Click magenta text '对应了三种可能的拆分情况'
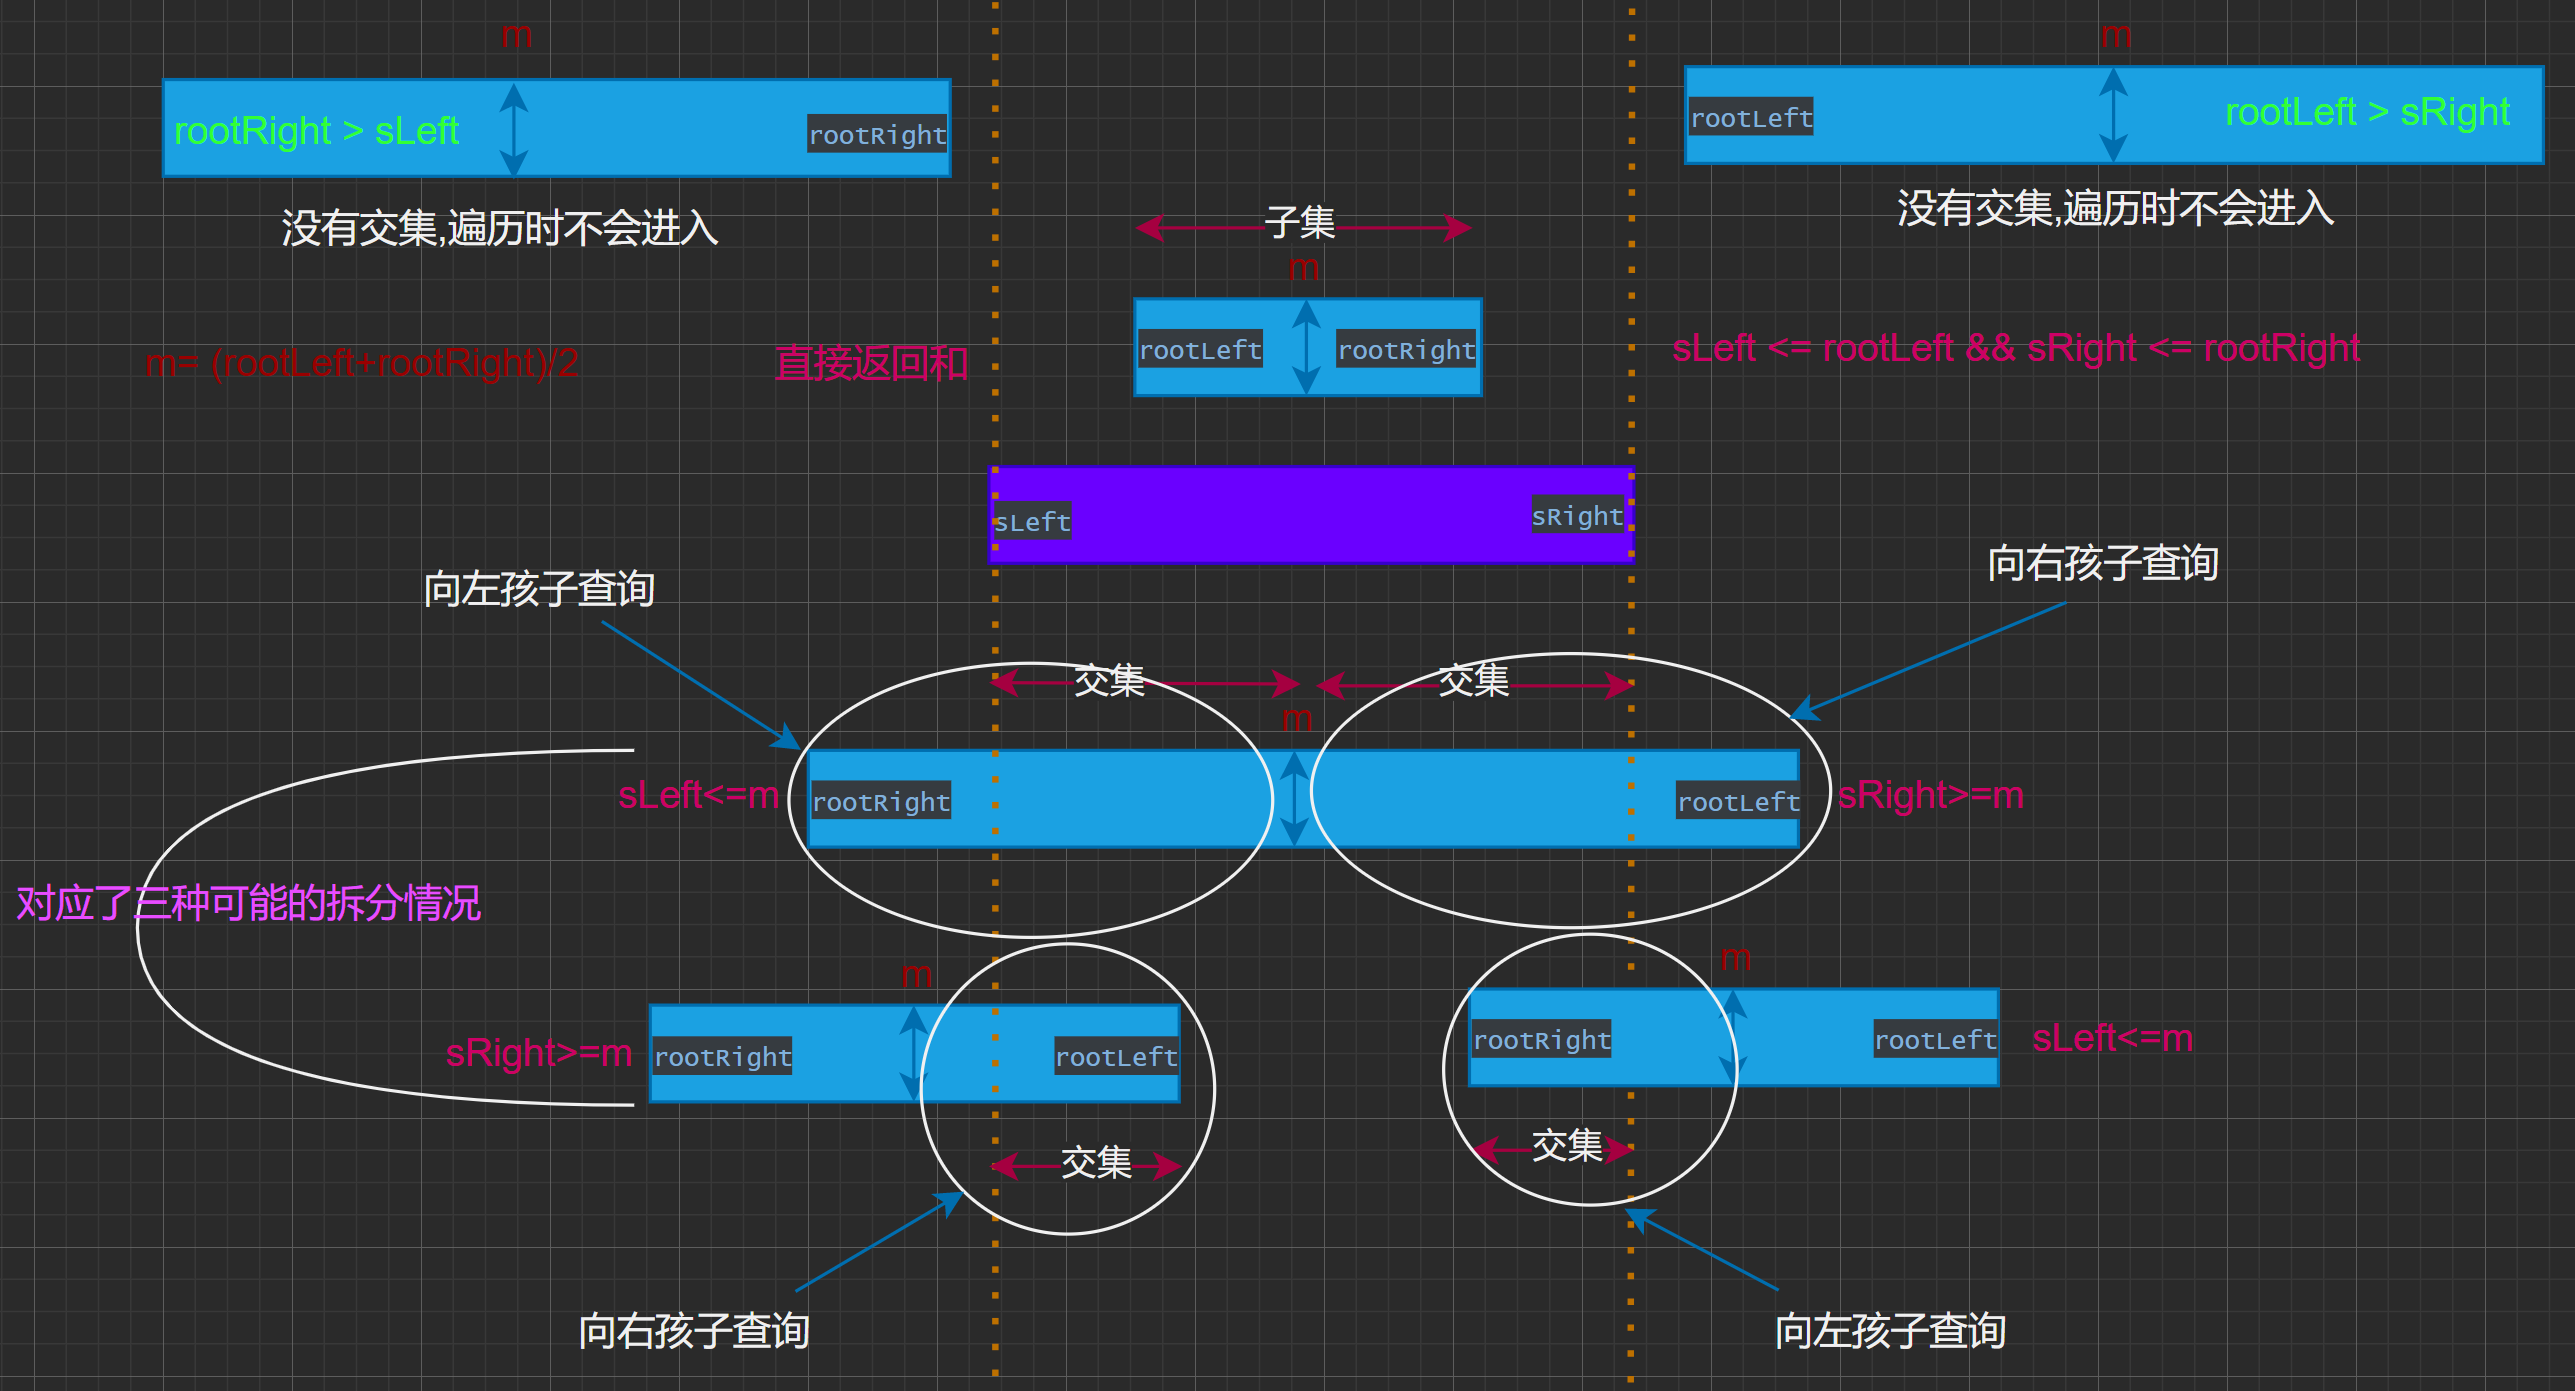 (x=249, y=903)
